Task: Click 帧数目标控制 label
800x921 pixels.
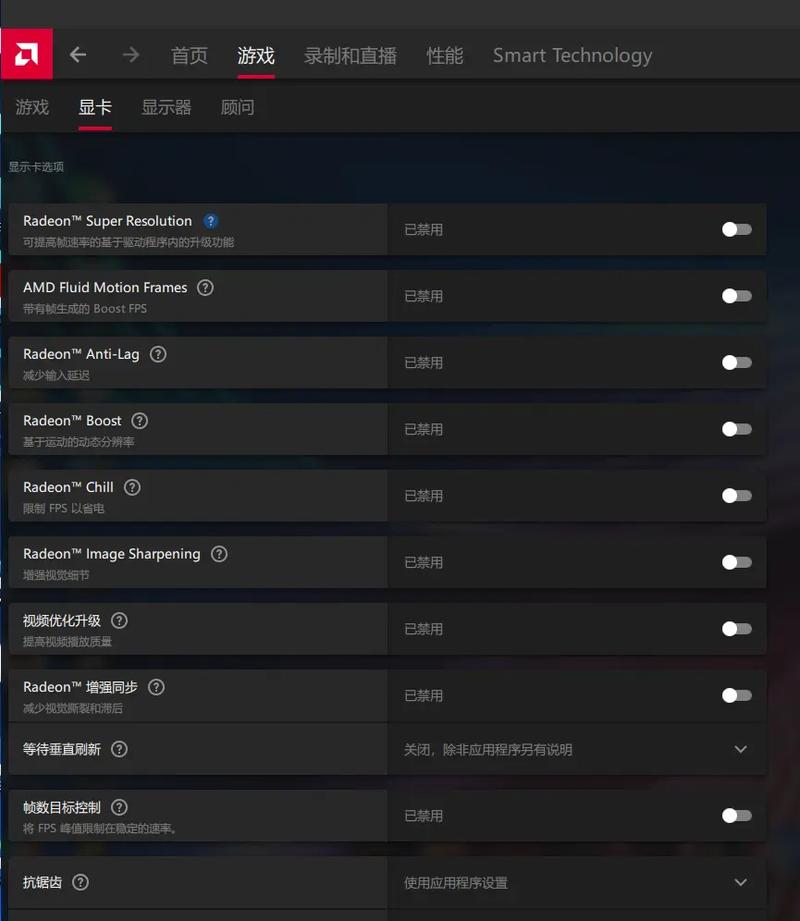Action: (x=62, y=808)
